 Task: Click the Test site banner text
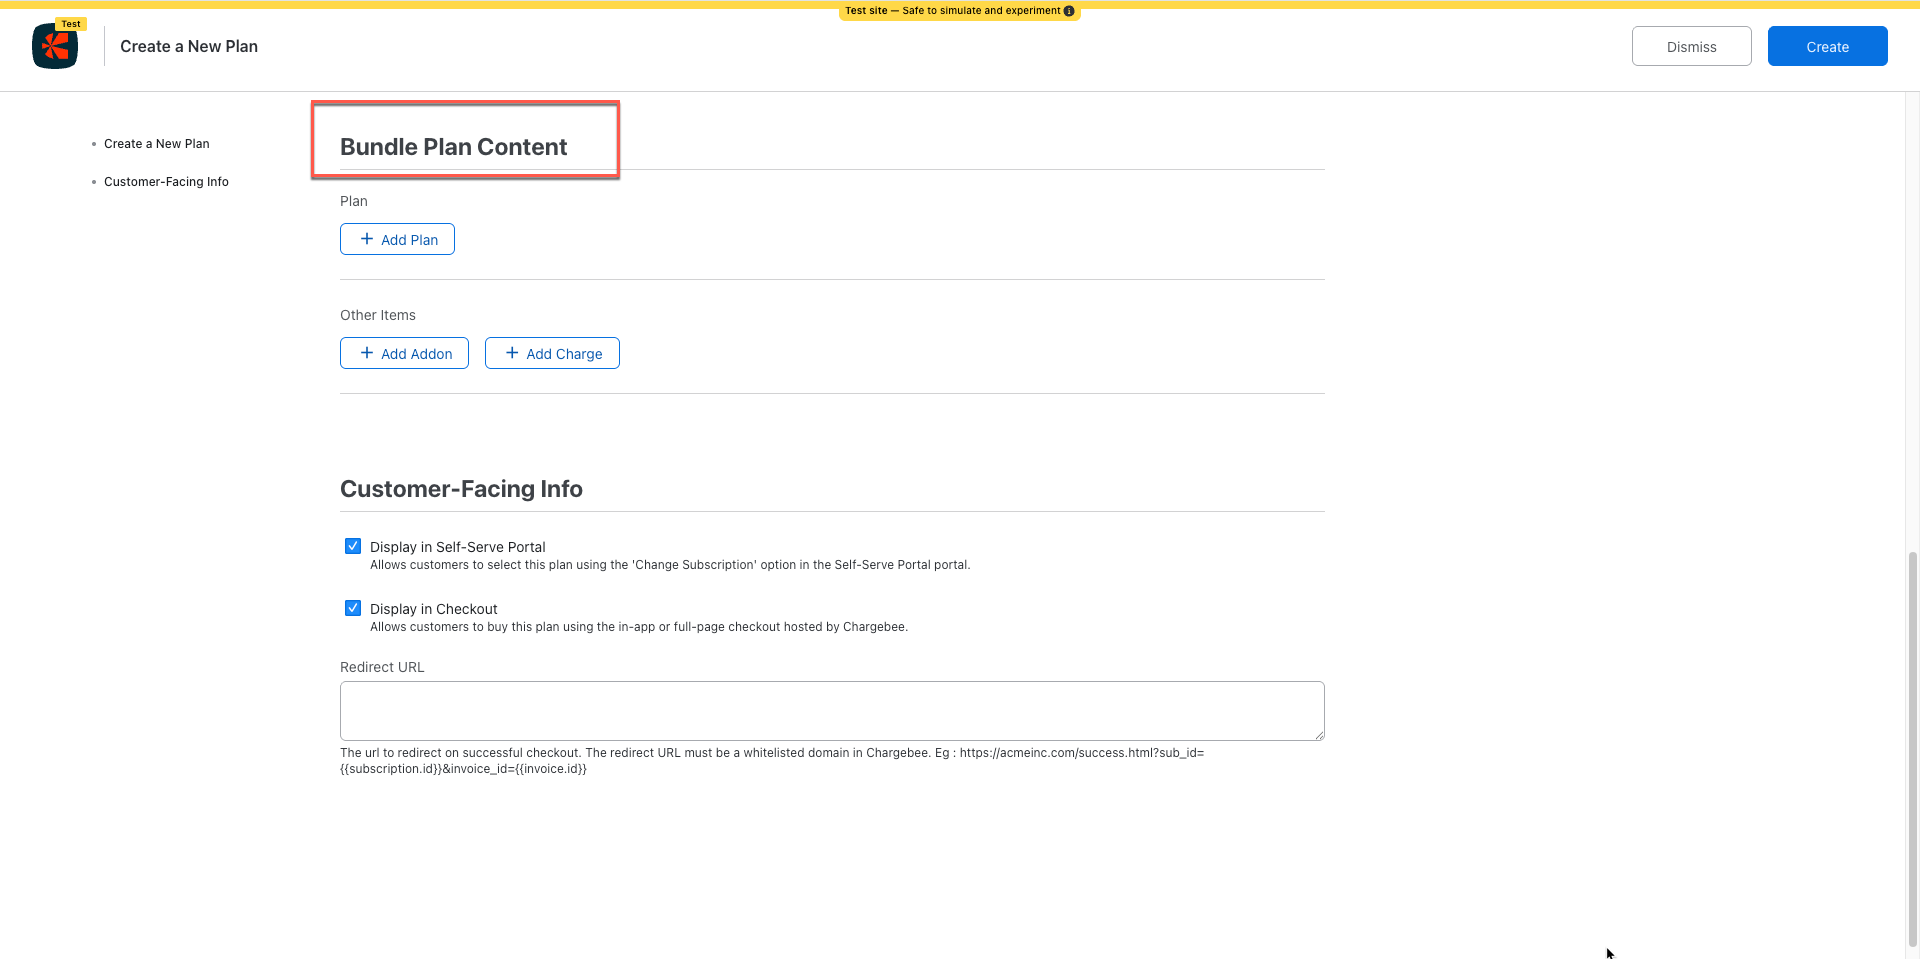pyautogui.click(x=951, y=11)
